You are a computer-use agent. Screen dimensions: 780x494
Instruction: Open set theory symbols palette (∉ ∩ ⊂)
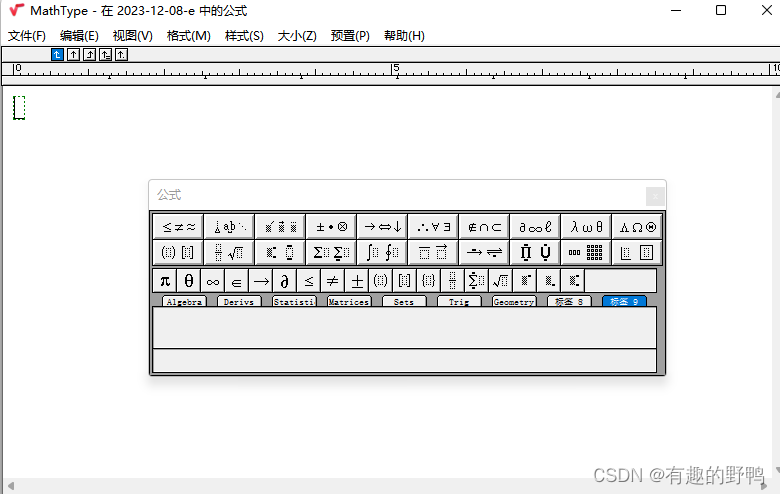click(484, 227)
